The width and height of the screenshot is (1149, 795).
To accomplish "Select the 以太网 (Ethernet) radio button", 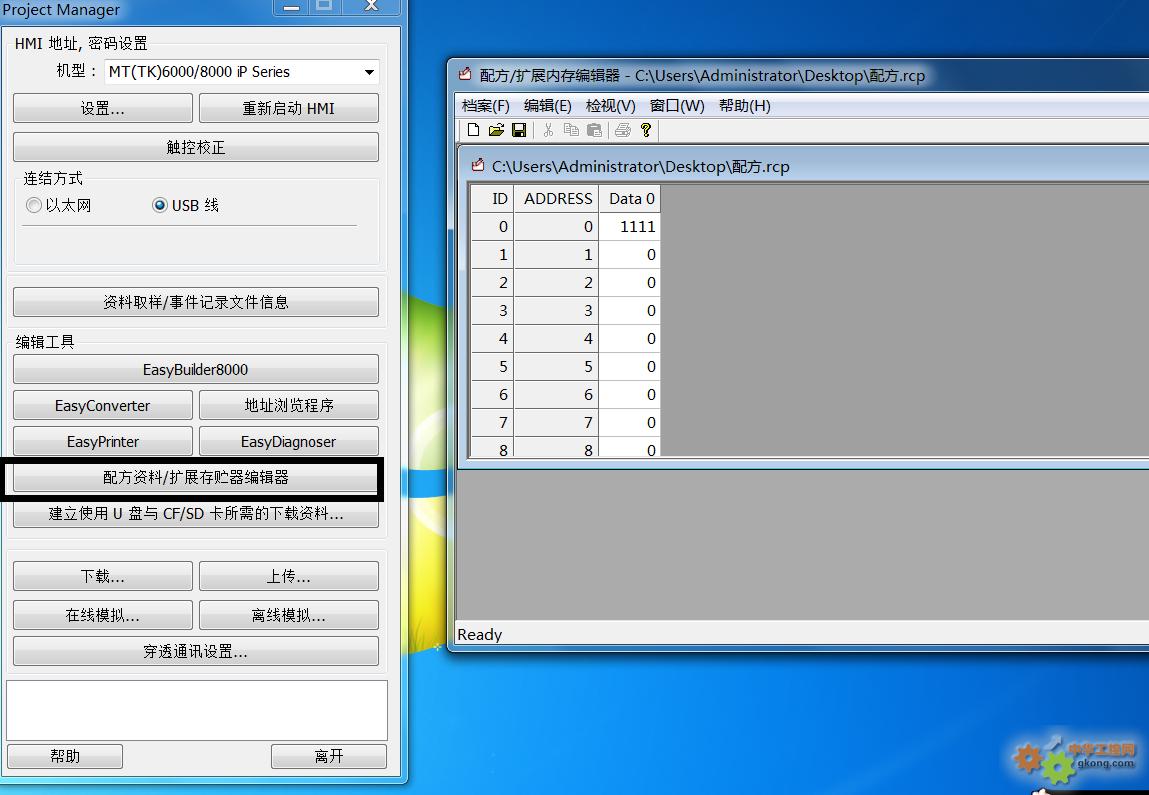I will [35, 205].
